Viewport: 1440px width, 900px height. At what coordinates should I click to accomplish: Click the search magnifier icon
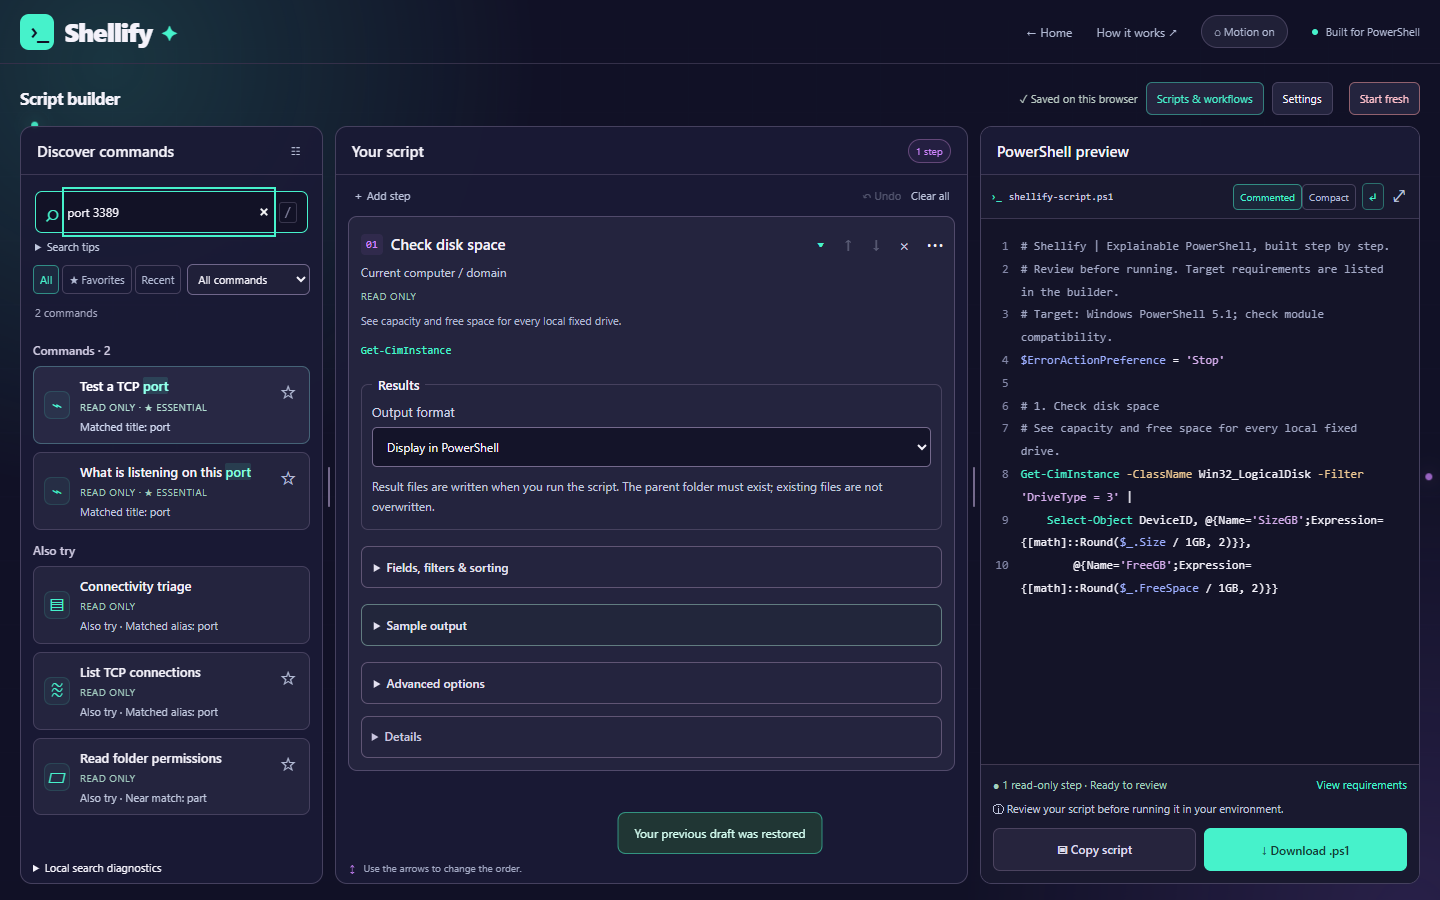(x=52, y=215)
